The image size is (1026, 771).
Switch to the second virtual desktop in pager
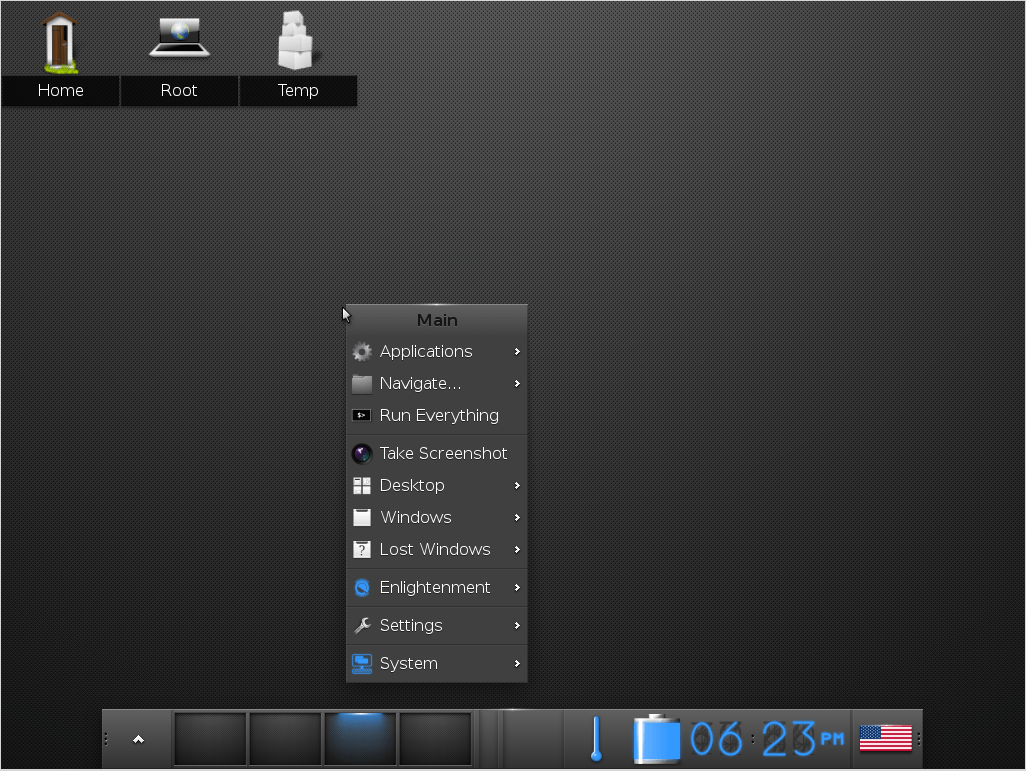285,739
